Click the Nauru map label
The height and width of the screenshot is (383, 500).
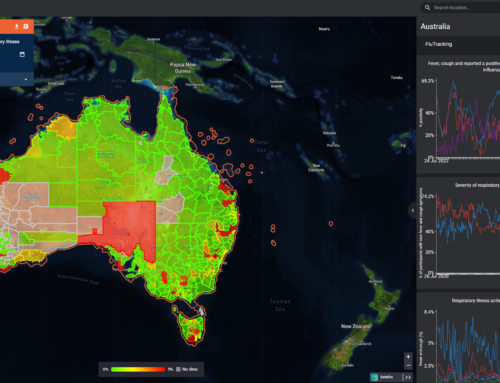tap(324, 29)
